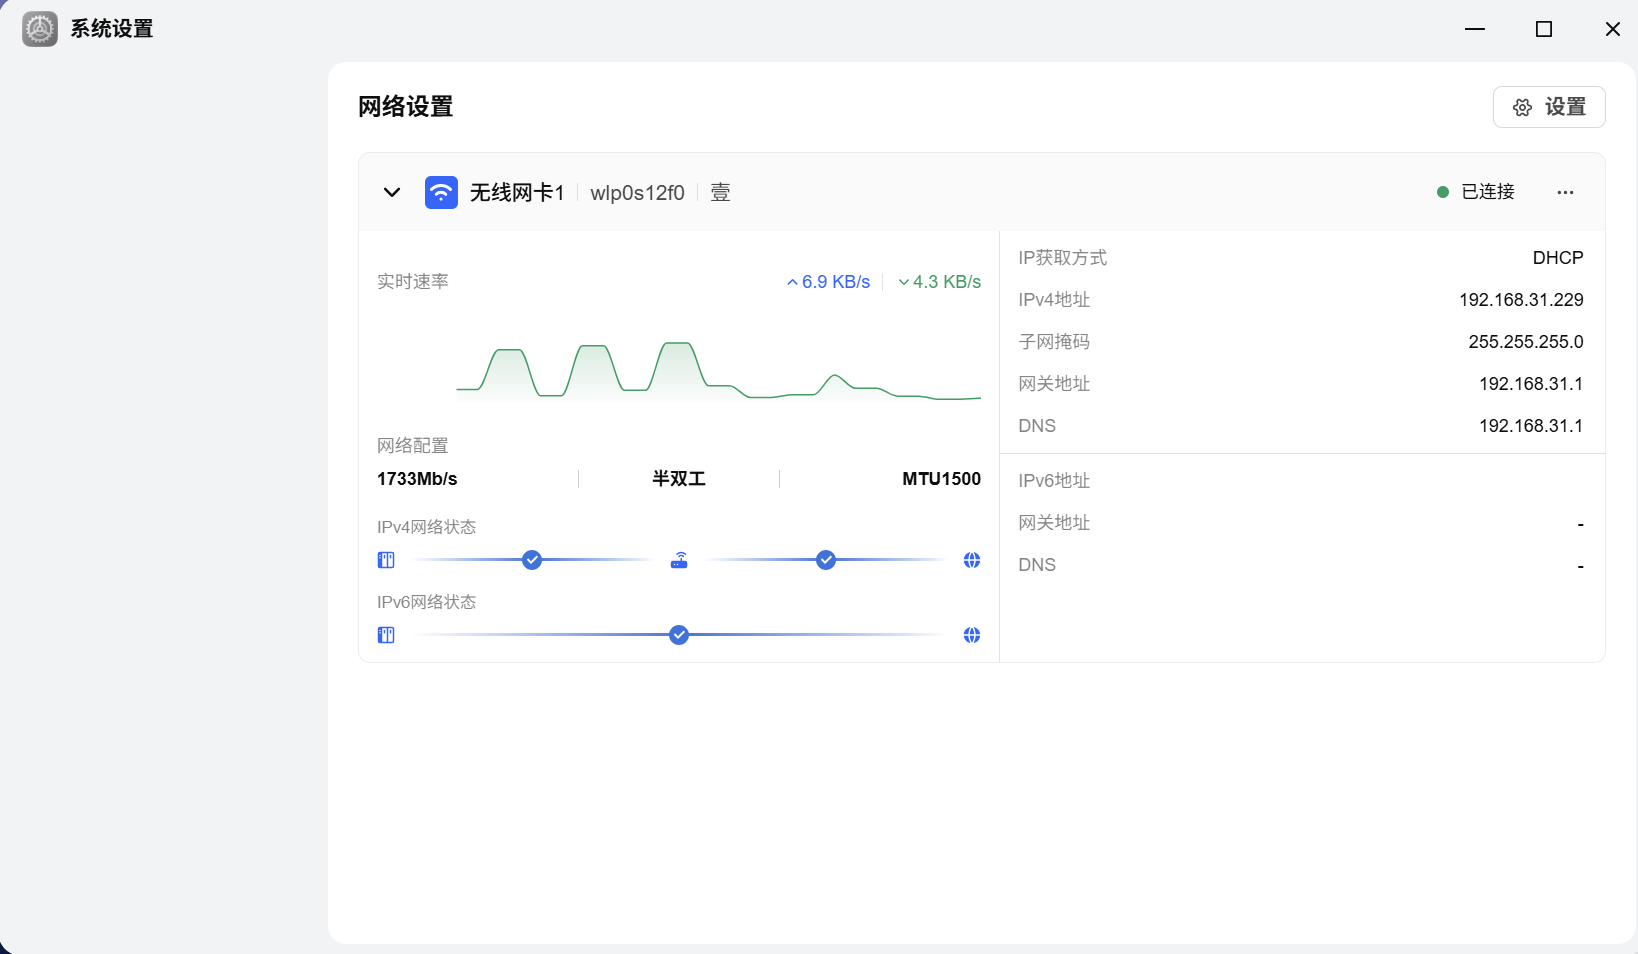The image size is (1638, 954).
Task: Open advanced network options via 设置 button
Action: (x=1548, y=106)
